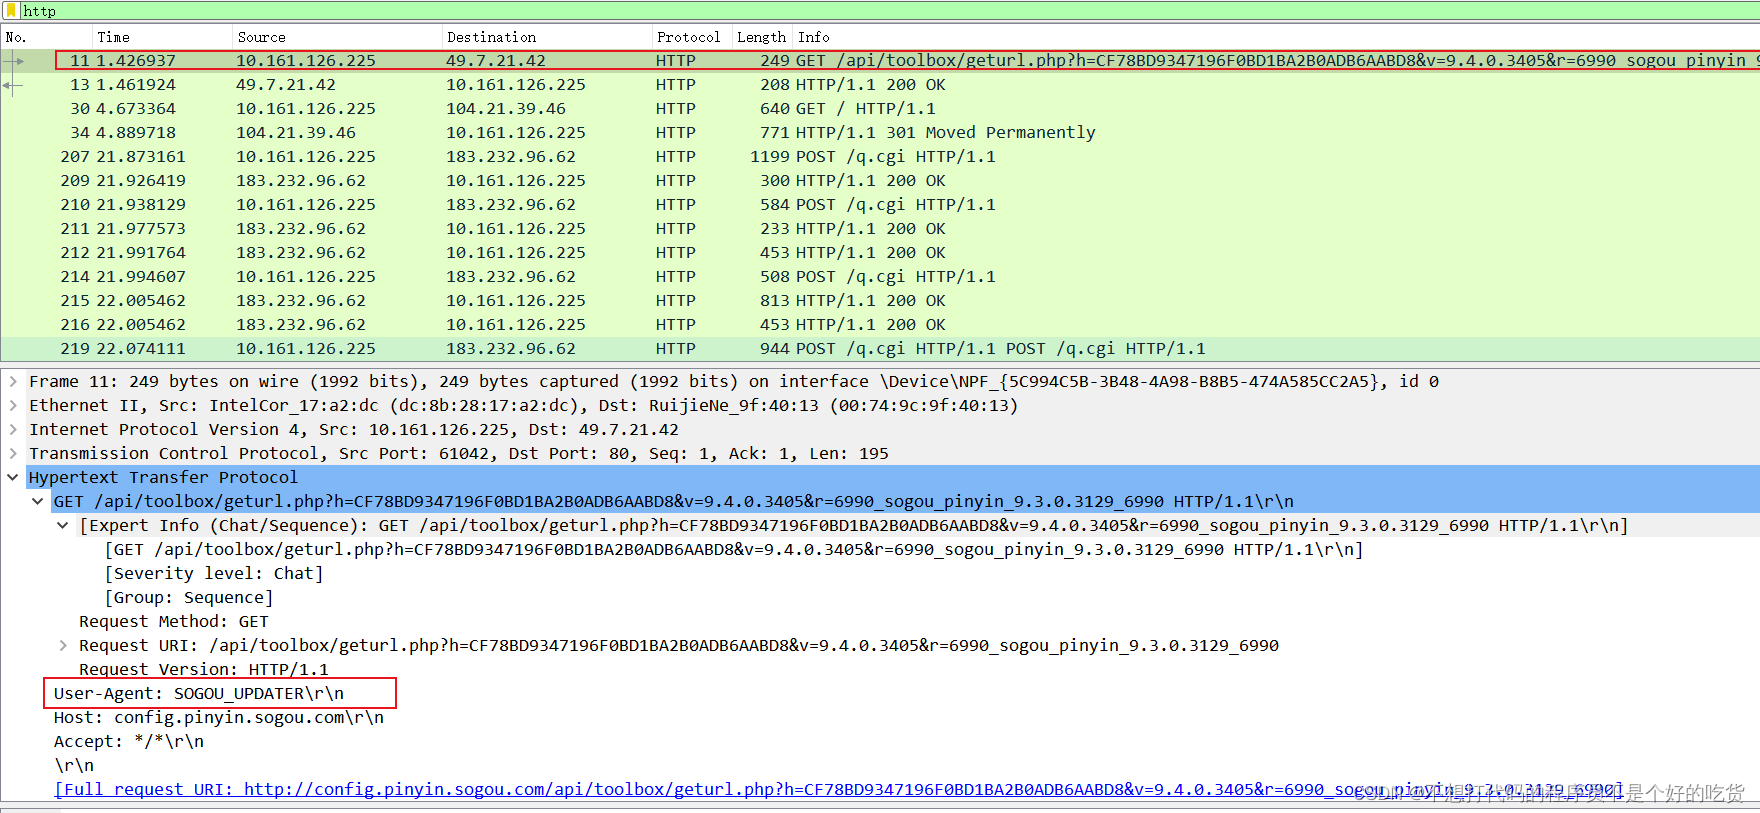The image size is (1760, 813).
Task: Select packet 13 HTTP 200 OK response
Action: tap(880, 84)
